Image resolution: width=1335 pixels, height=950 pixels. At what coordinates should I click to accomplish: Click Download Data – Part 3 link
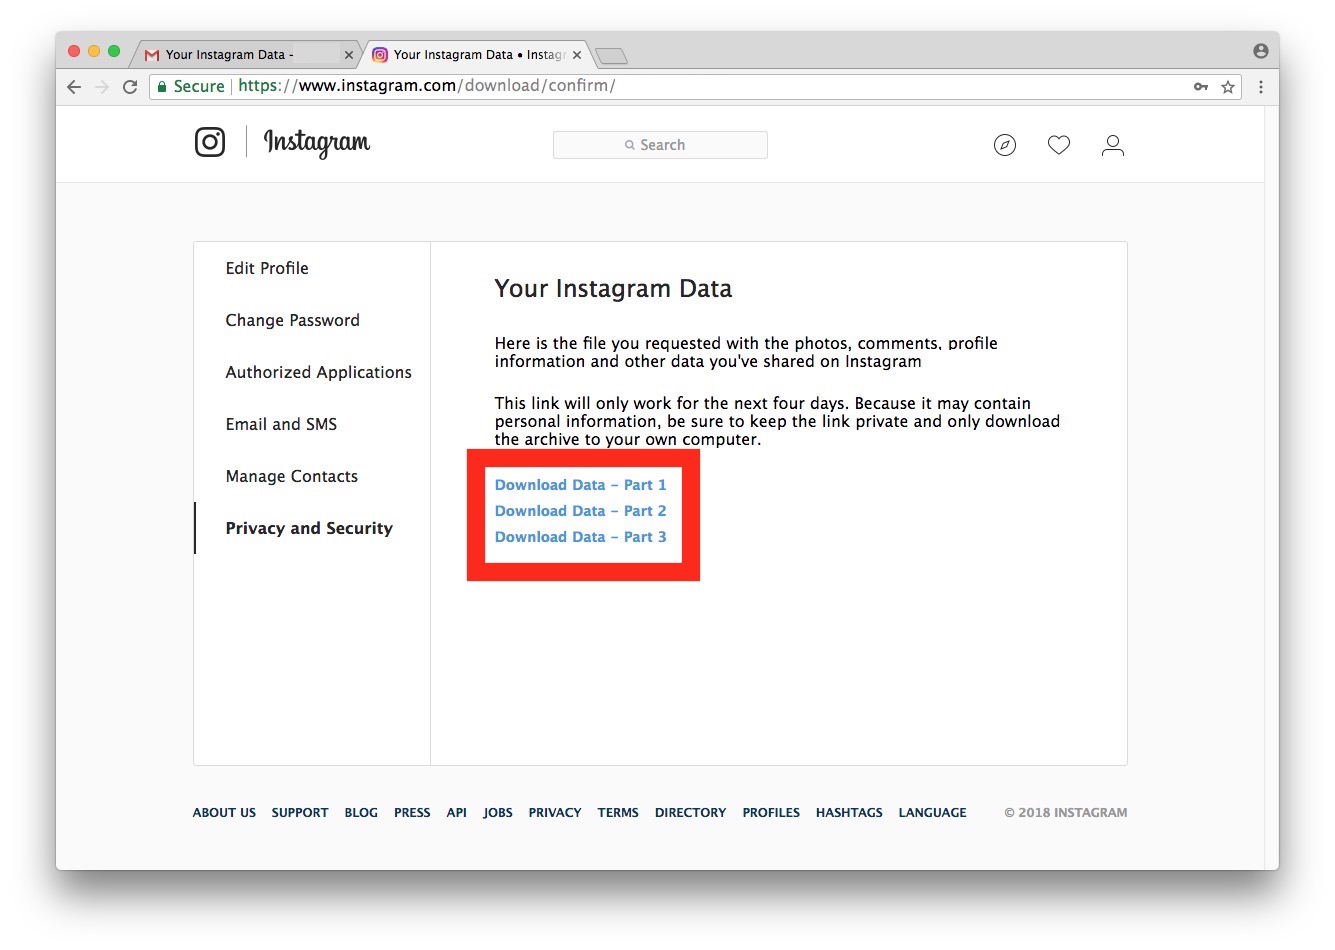pyautogui.click(x=580, y=537)
